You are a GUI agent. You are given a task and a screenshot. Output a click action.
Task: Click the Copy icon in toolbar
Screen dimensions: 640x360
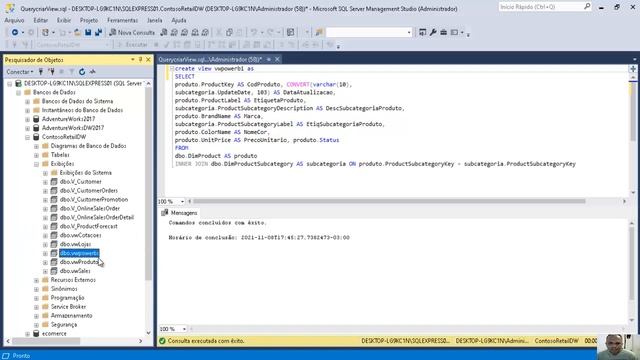click(229, 32)
